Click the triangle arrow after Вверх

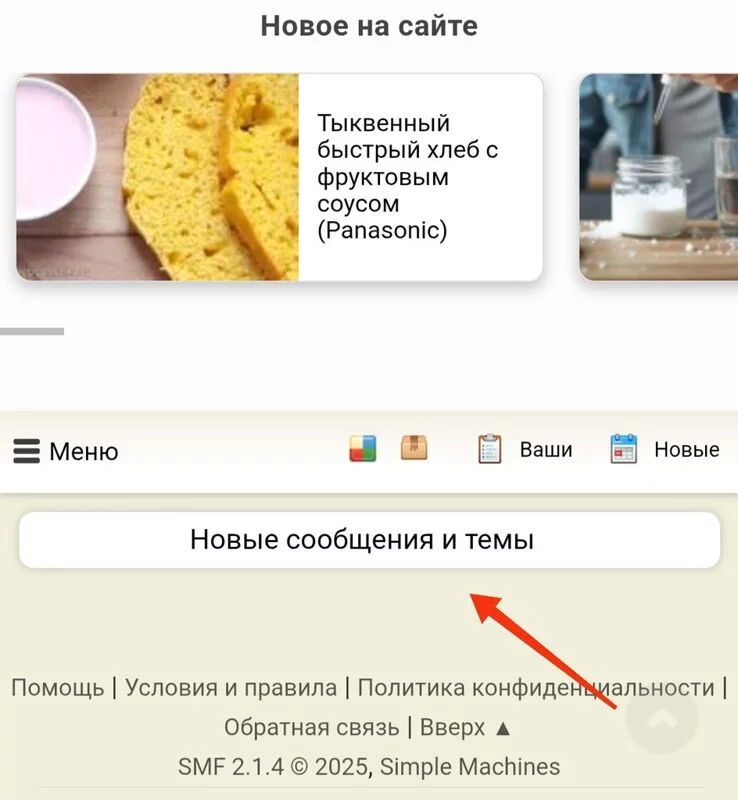(x=503, y=729)
